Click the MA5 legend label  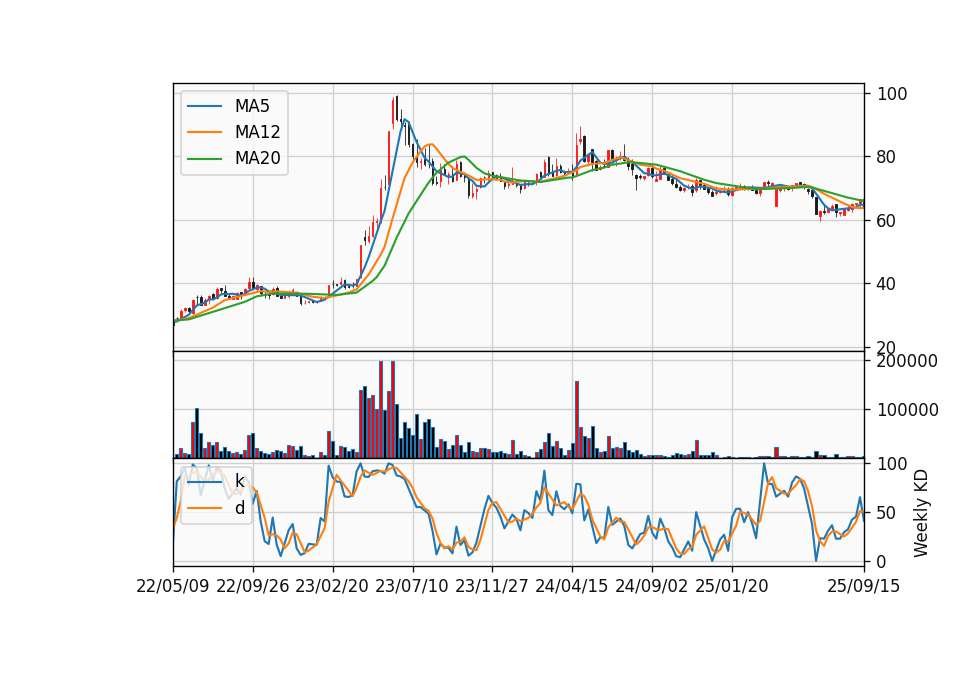tap(252, 106)
